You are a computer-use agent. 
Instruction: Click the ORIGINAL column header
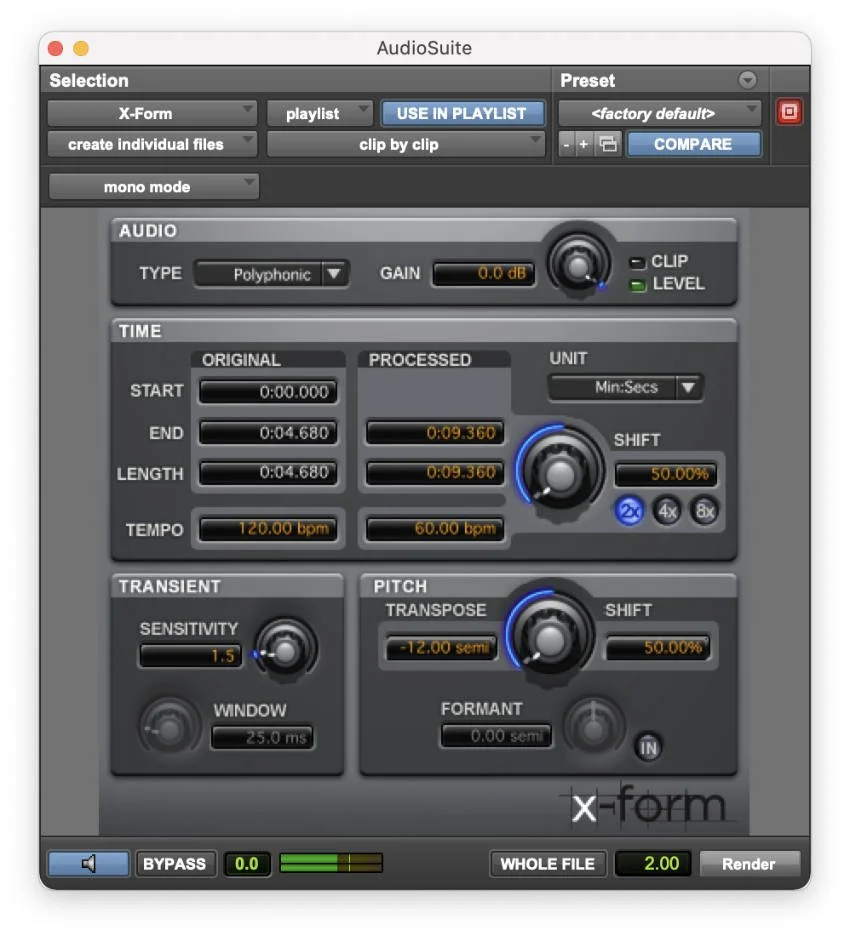[x=241, y=360]
